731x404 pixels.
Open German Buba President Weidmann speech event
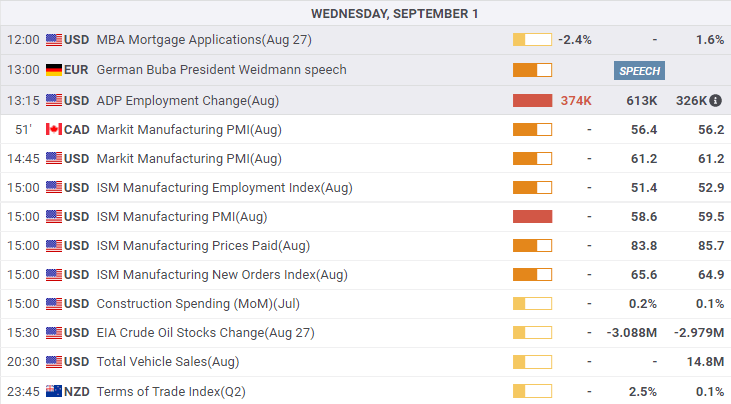(221, 70)
